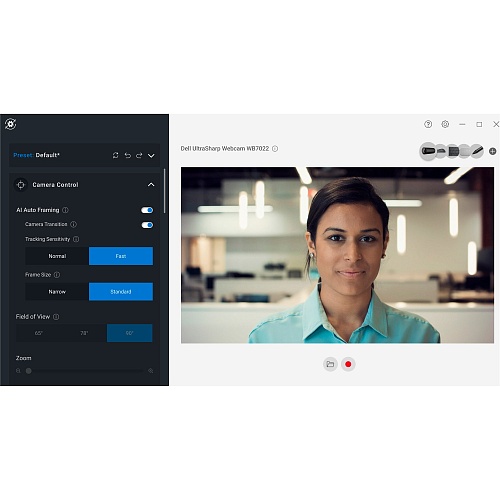This screenshot has height=500, width=500.
Task: Open the settings gear icon
Action: pyautogui.click(x=445, y=124)
